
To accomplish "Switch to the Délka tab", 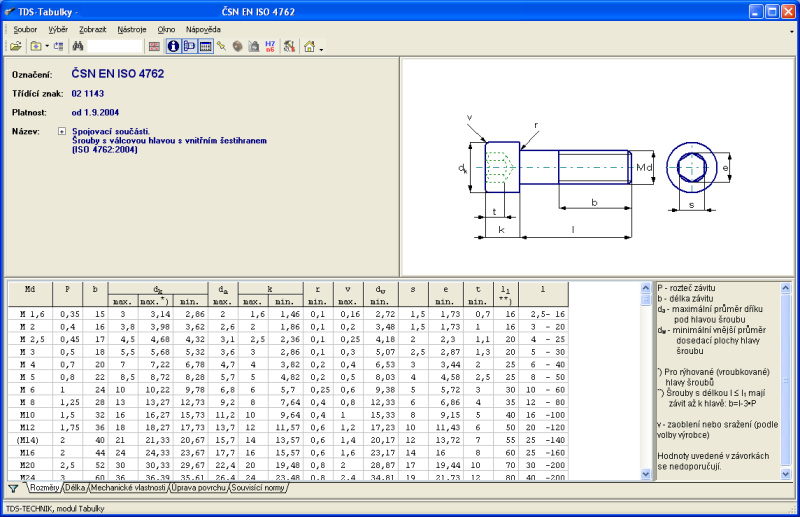I will pos(75,488).
